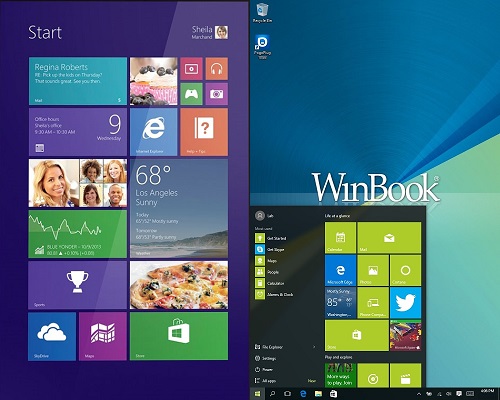Open the wide Mail tile in Start menu
The height and width of the screenshot is (400, 500).
[x=389, y=238]
